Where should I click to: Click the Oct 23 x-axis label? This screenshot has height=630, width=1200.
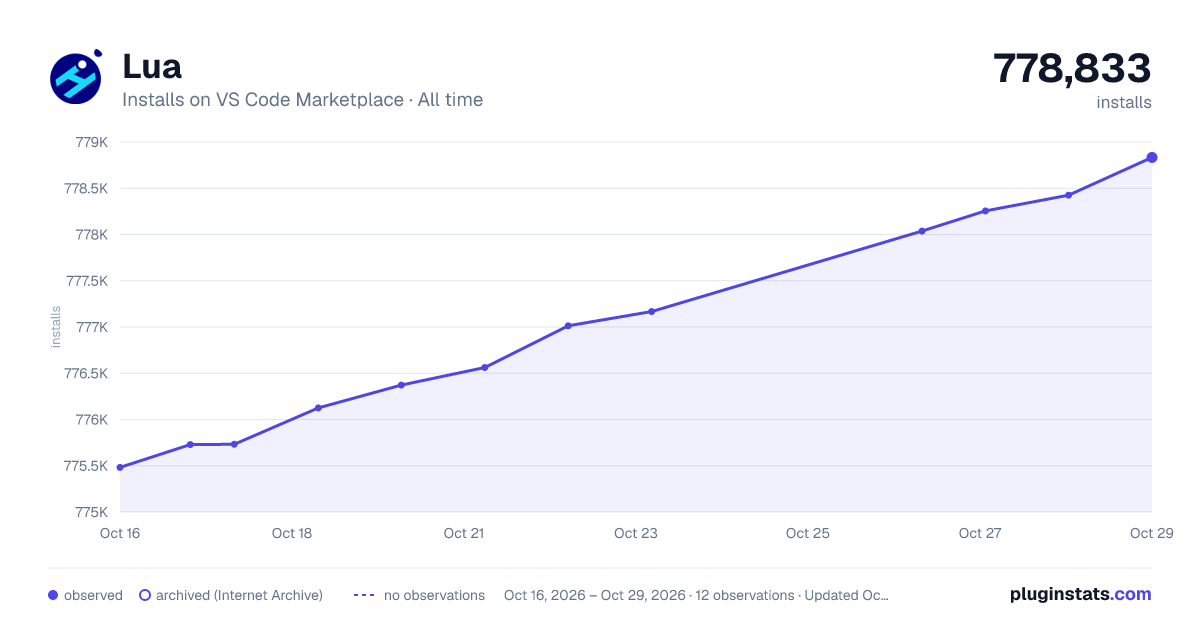click(x=636, y=533)
